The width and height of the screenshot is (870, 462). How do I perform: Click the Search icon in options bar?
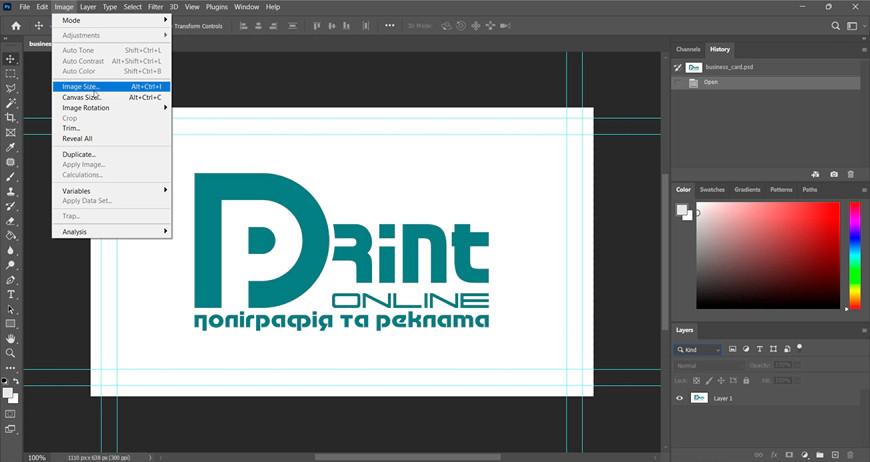coord(836,26)
